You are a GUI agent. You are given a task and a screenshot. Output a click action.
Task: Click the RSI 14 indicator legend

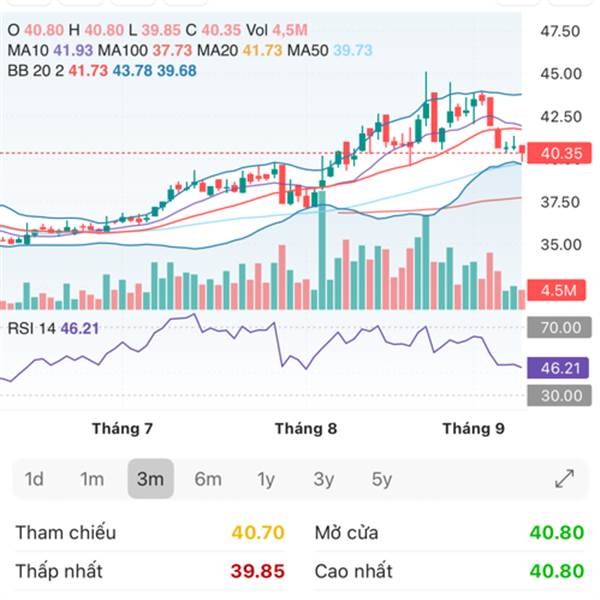(x=54, y=328)
